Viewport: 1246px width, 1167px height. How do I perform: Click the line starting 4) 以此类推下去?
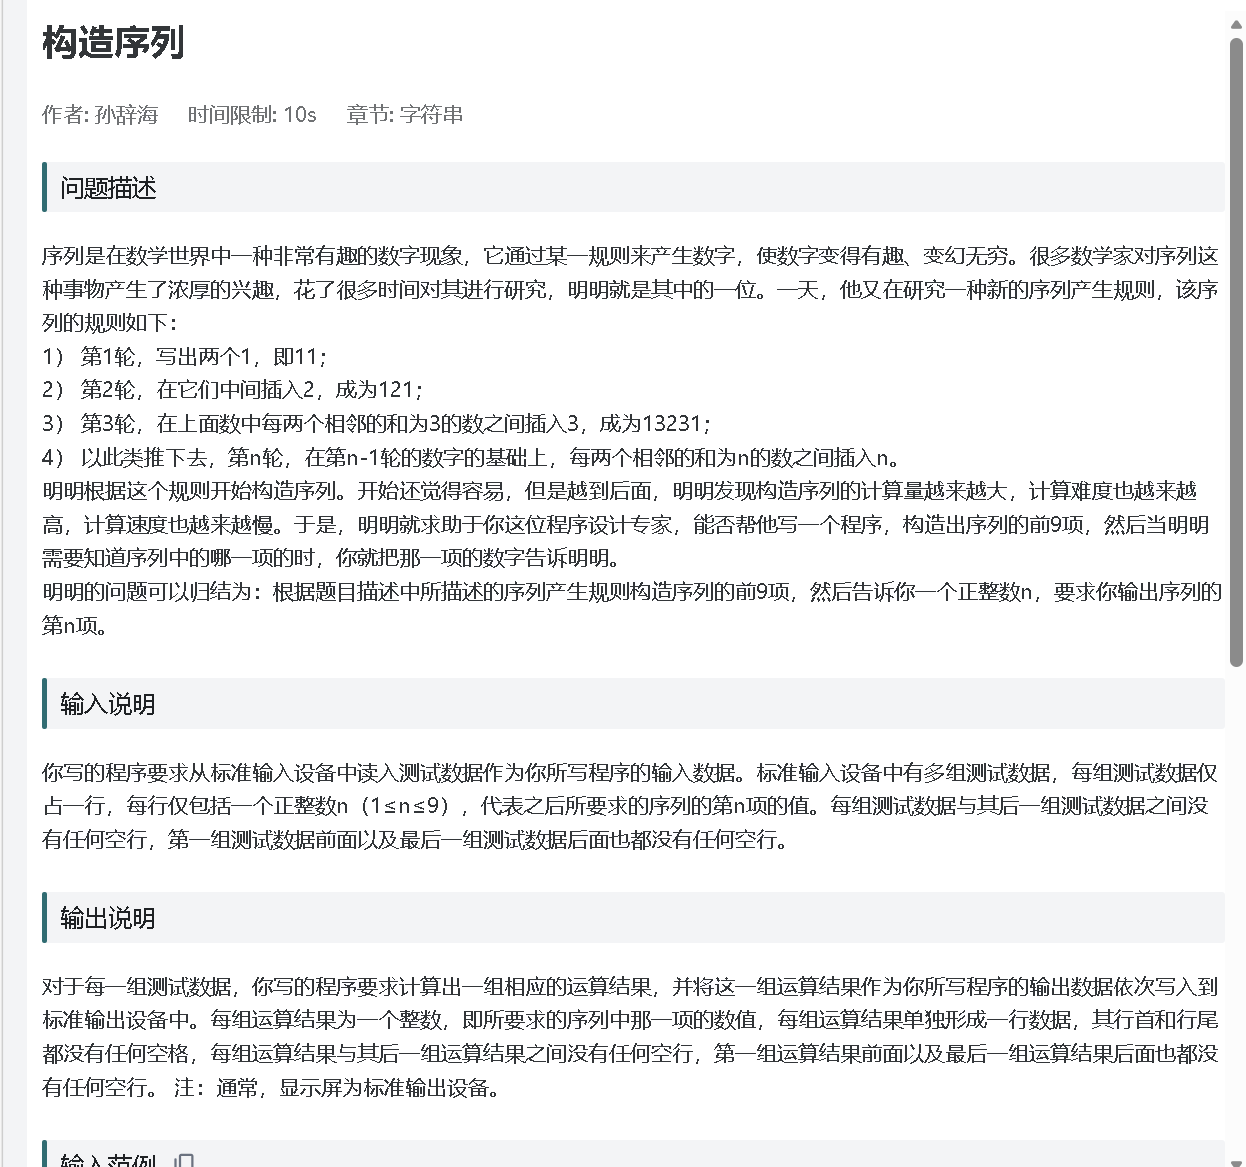(x=472, y=458)
